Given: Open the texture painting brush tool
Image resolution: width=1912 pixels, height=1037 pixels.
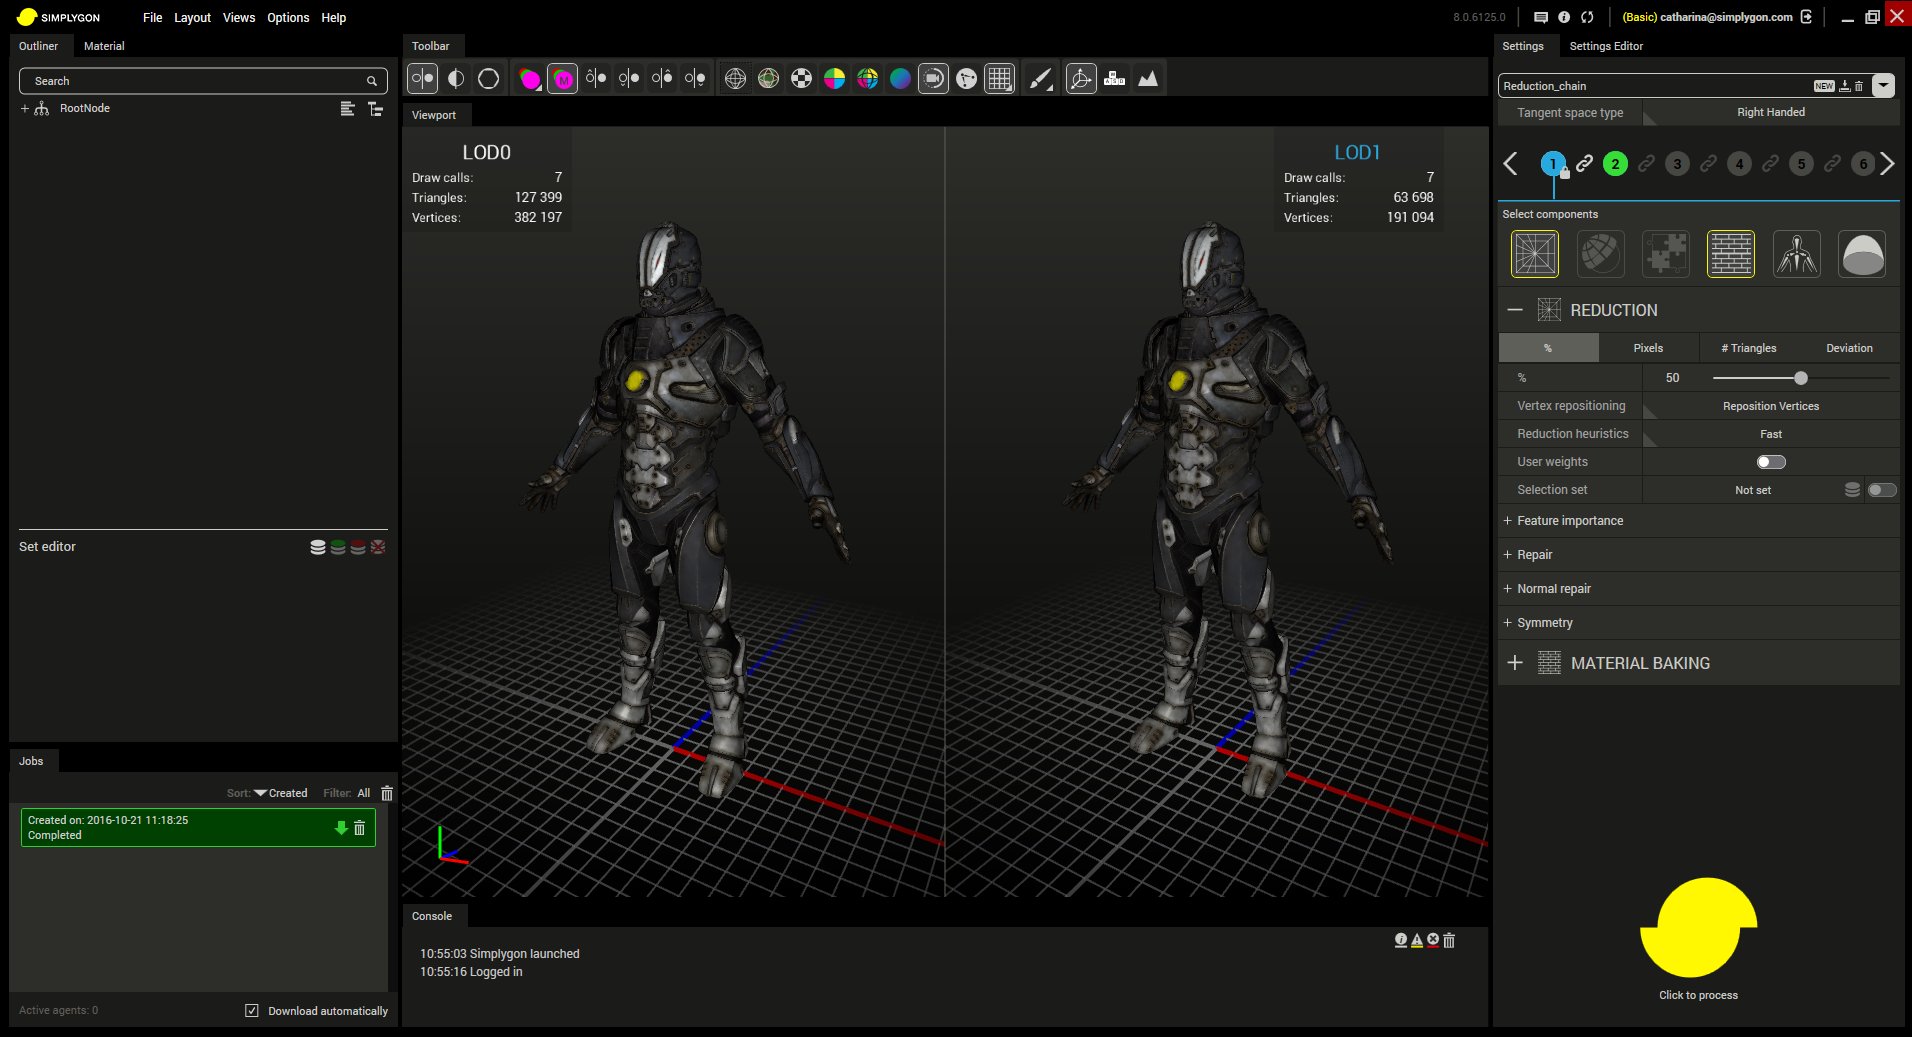Looking at the screenshot, I should pos(1041,78).
